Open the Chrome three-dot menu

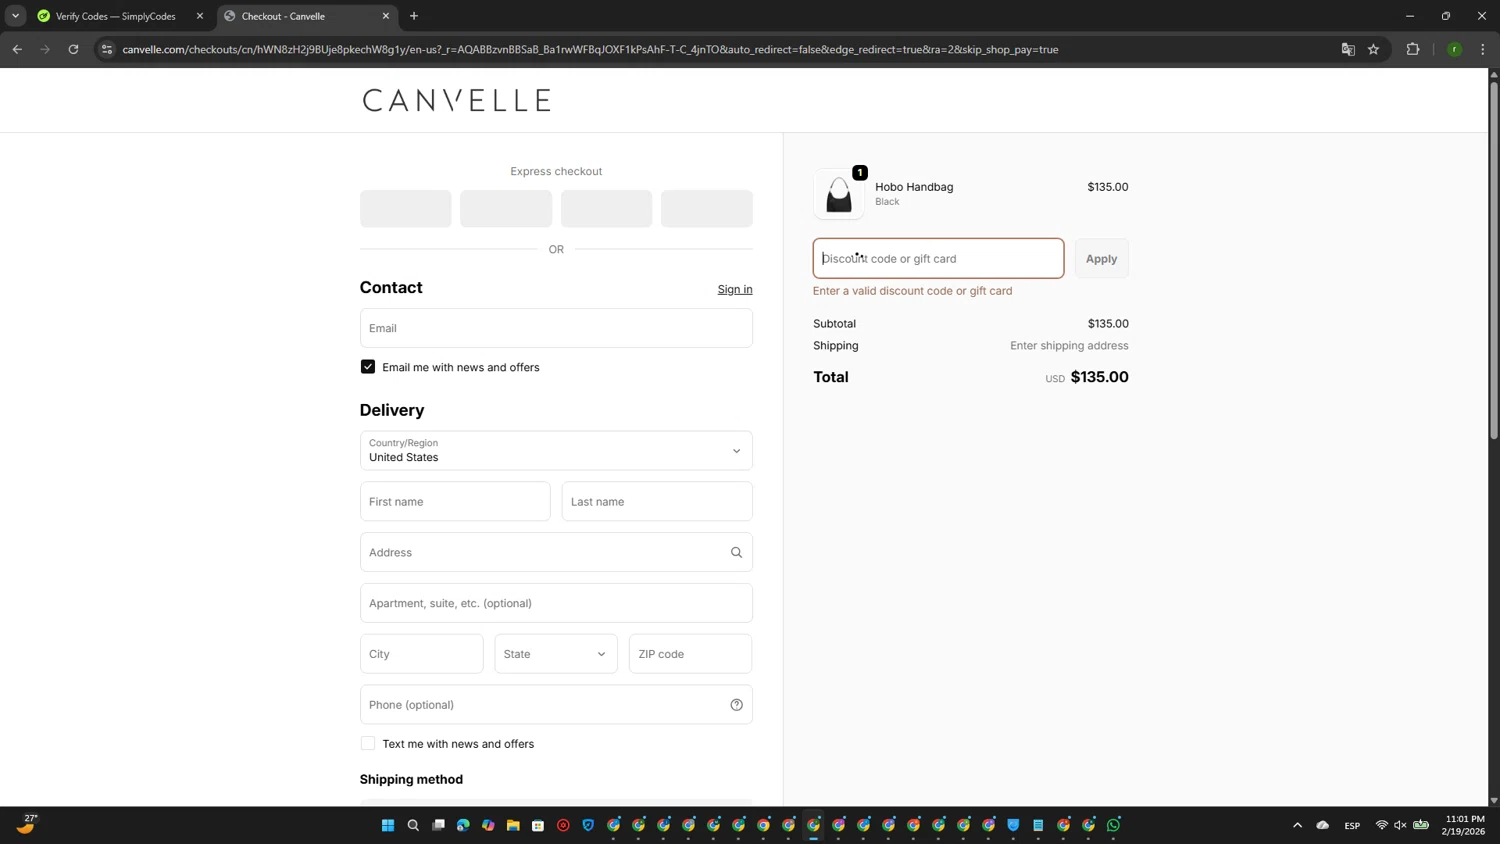click(x=1483, y=49)
